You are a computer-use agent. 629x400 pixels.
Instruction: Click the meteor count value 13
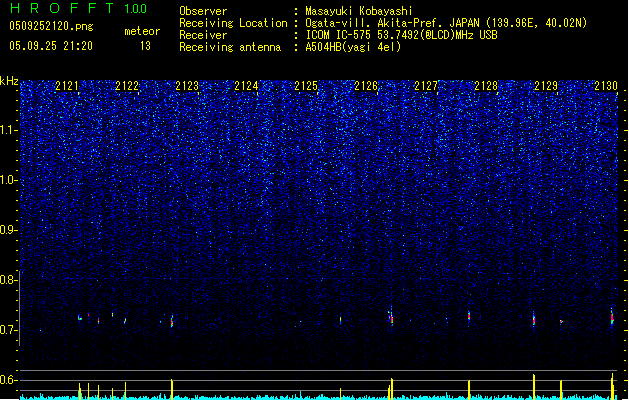point(145,46)
